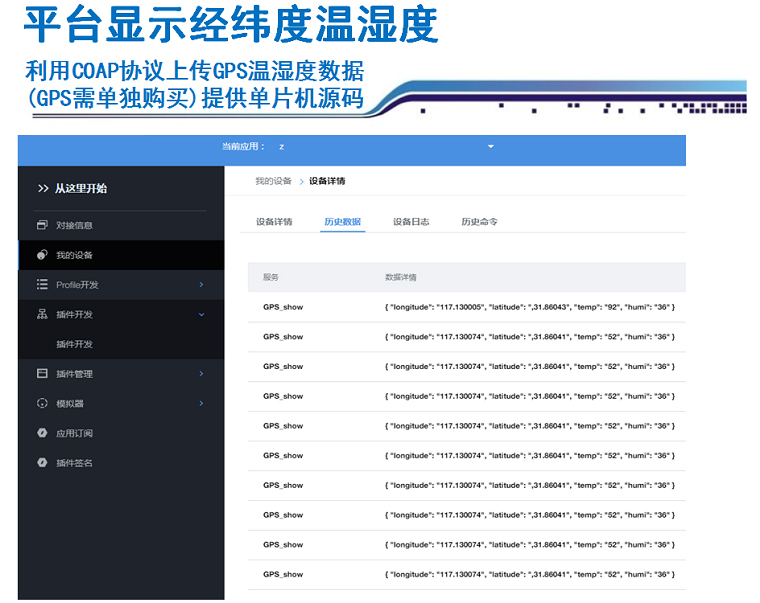Click the 设备详情 breadcrumb text
Image resolution: width=760 pixels, height=603 pixels.
point(327,181)
